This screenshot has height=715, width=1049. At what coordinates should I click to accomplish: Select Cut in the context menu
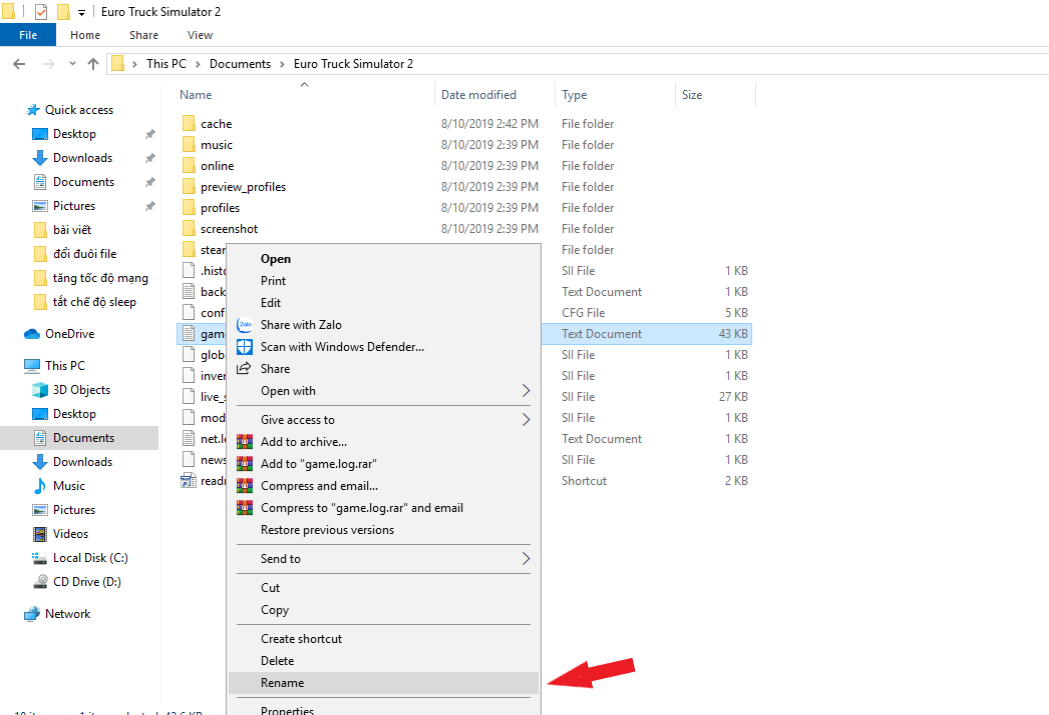tap(270, 587)
